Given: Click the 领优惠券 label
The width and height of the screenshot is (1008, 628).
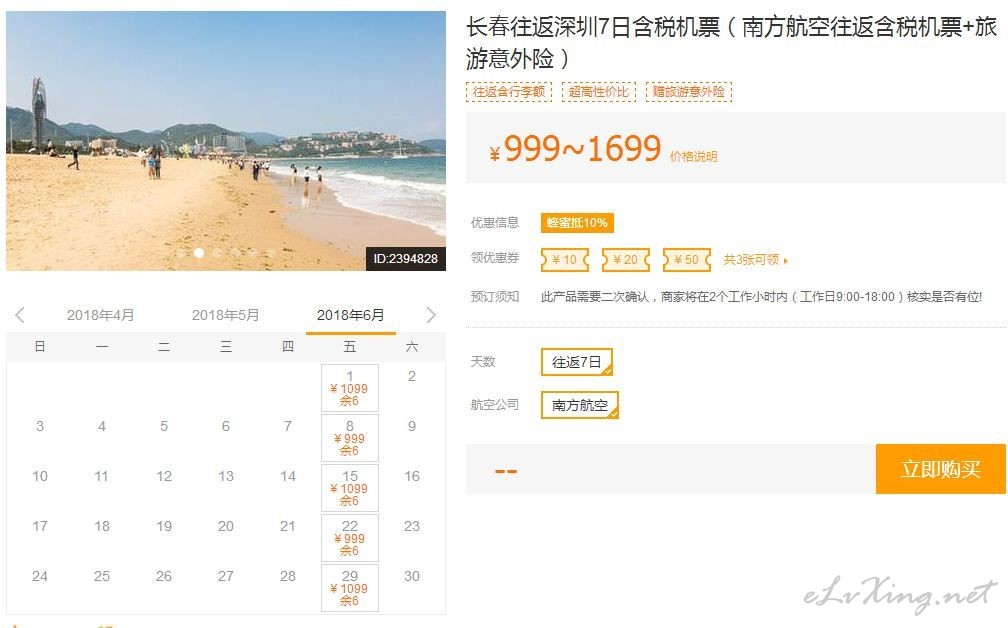Looking at the screenshot, I should 494,258.
